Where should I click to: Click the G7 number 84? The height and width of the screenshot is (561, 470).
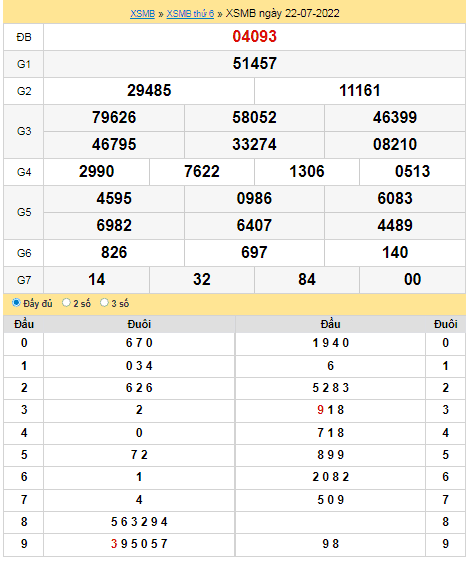pyautogui.click(x=307, y=279)
